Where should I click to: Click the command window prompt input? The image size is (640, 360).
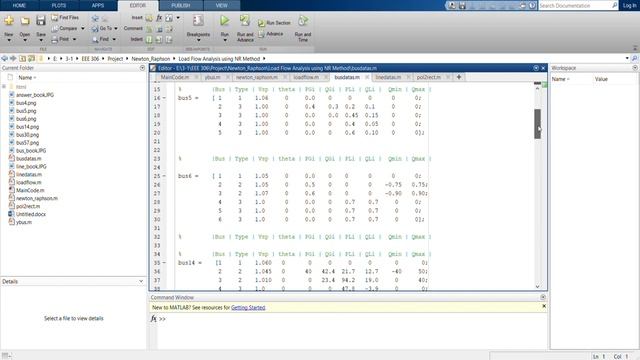coord(351,319)
